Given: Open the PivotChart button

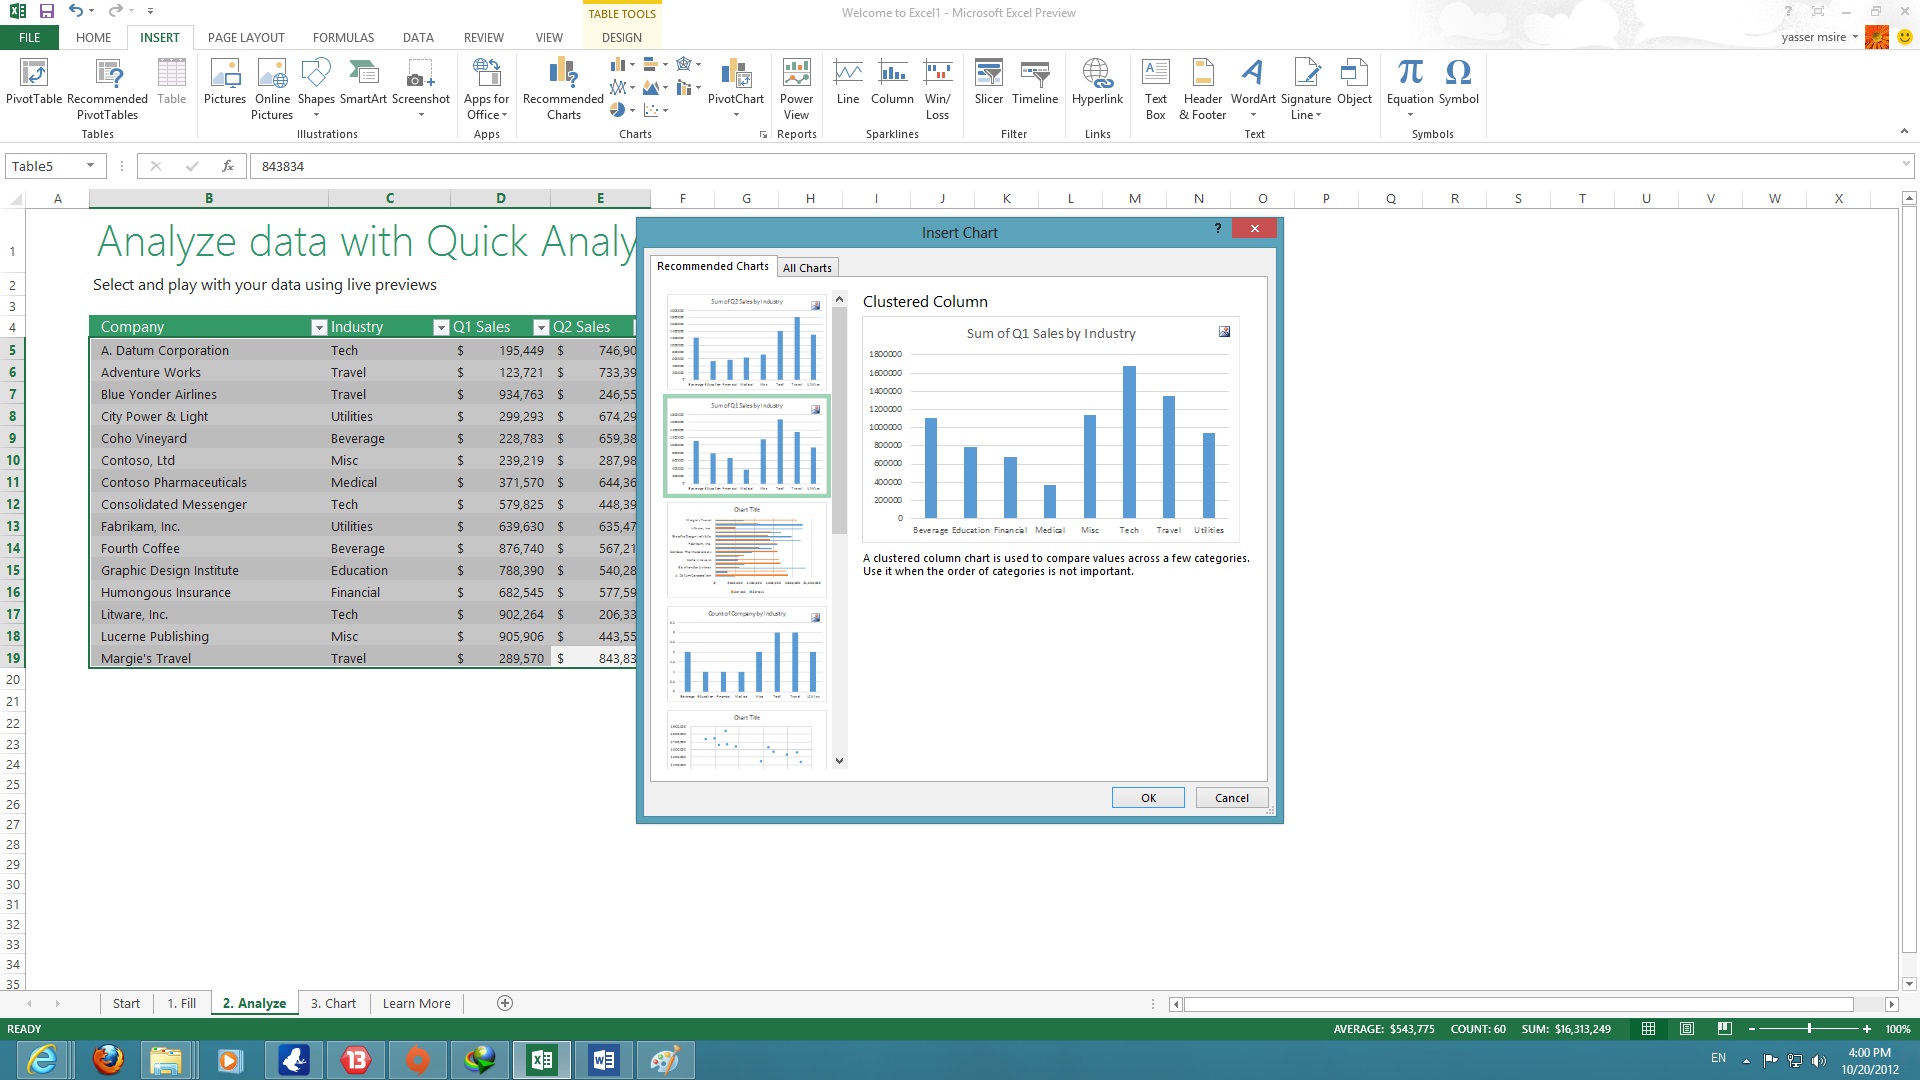Looking at the screenshot, I should point(736,88).
